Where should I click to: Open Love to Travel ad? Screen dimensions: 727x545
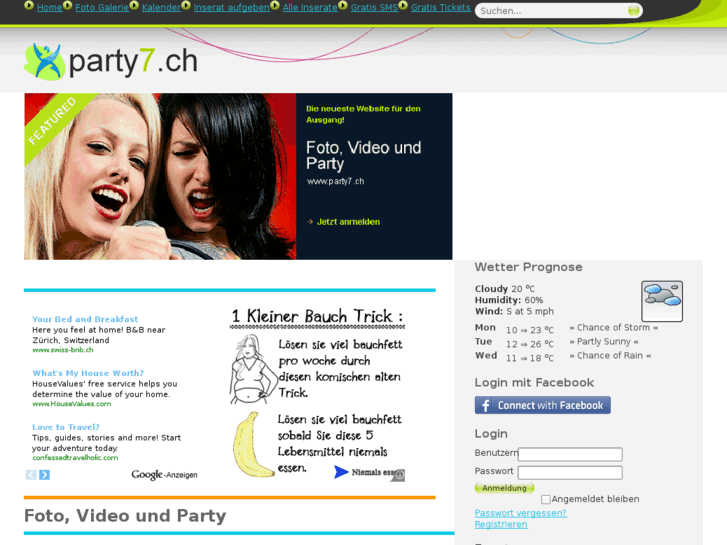pyautogui.click(x=66, y=427)
